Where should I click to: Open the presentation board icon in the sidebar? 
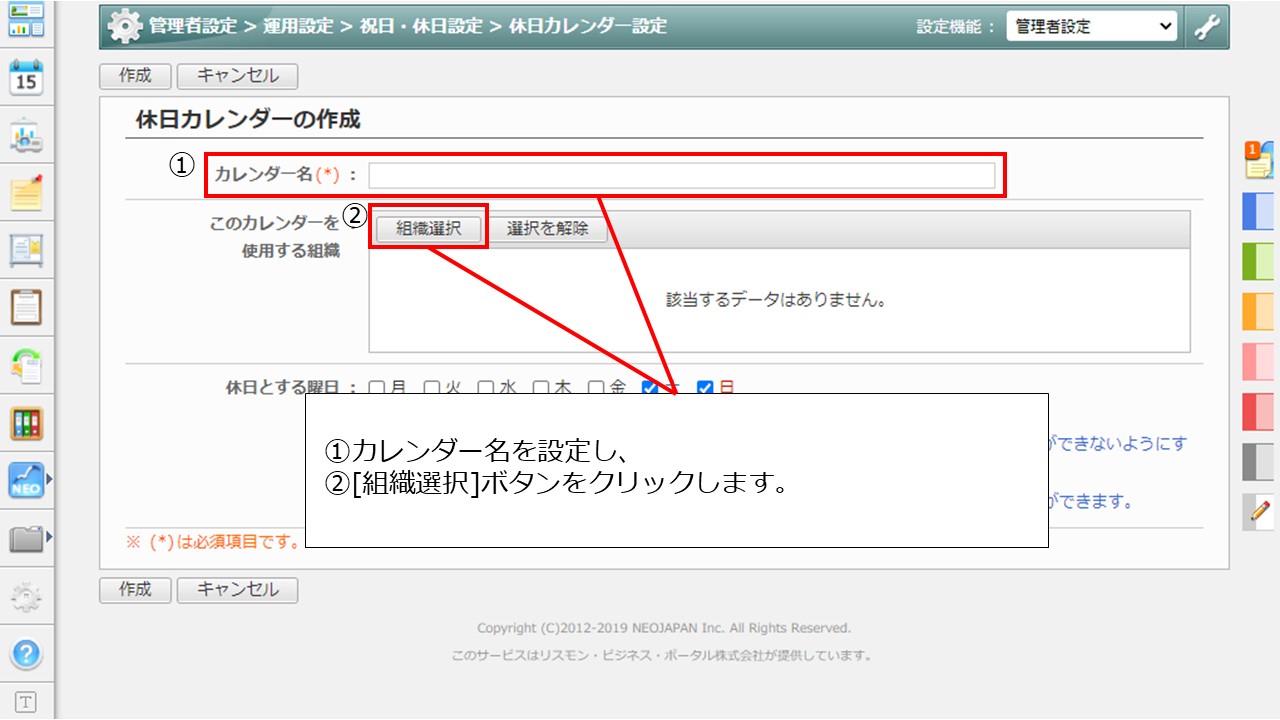26,135
